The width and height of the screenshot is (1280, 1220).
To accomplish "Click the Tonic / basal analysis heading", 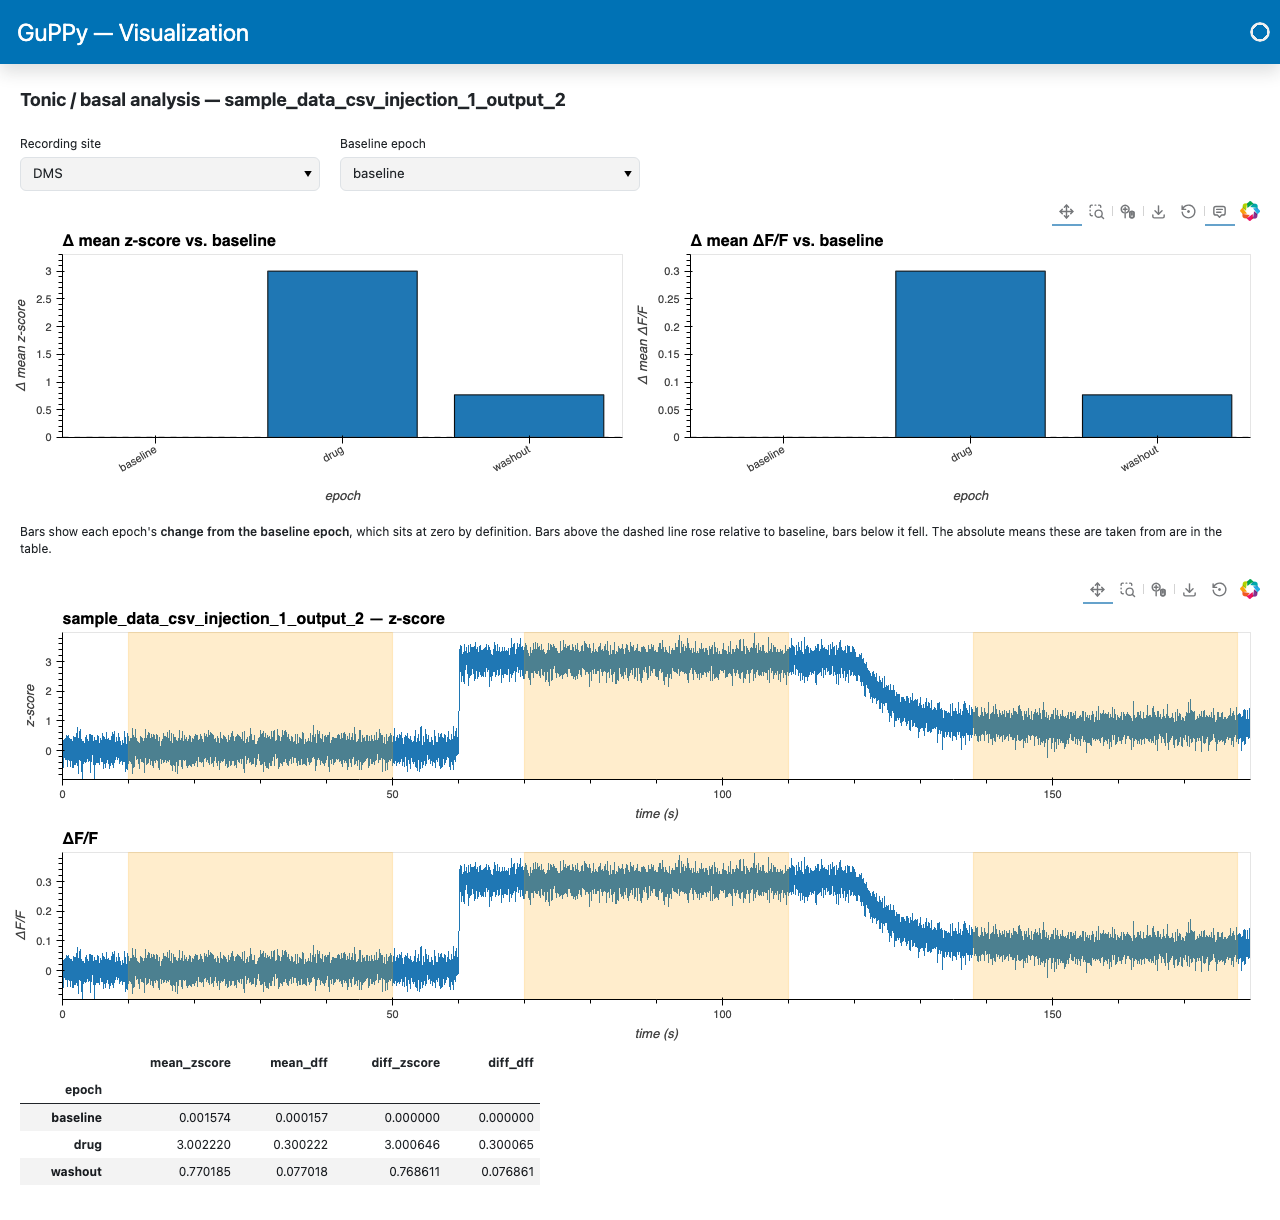I will point(293,100).
